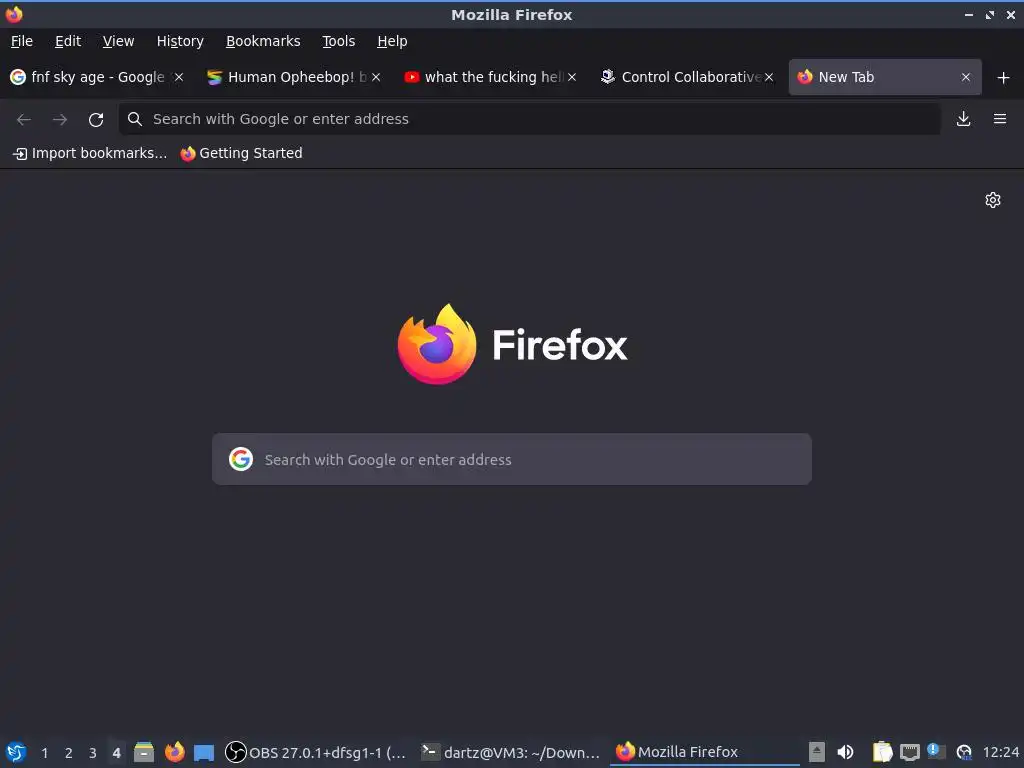Open the 'Getting Started' bookmark
This screenshot has width=1024, height=768.
coord(242,153)
